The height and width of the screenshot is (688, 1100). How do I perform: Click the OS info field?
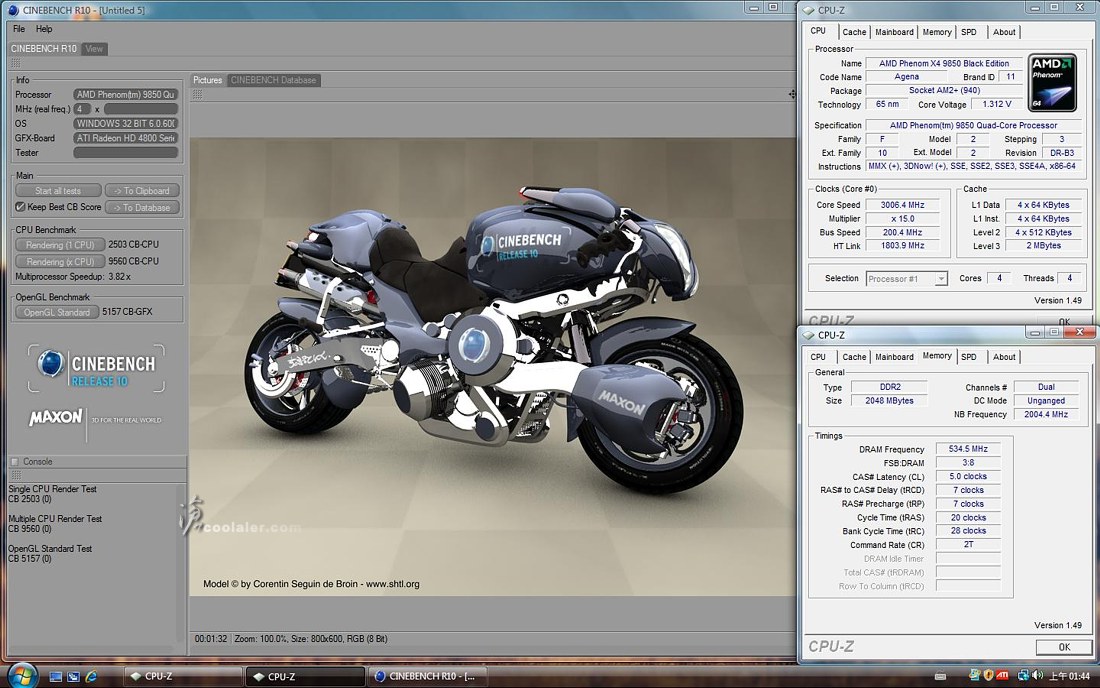(x=126, y=123)
